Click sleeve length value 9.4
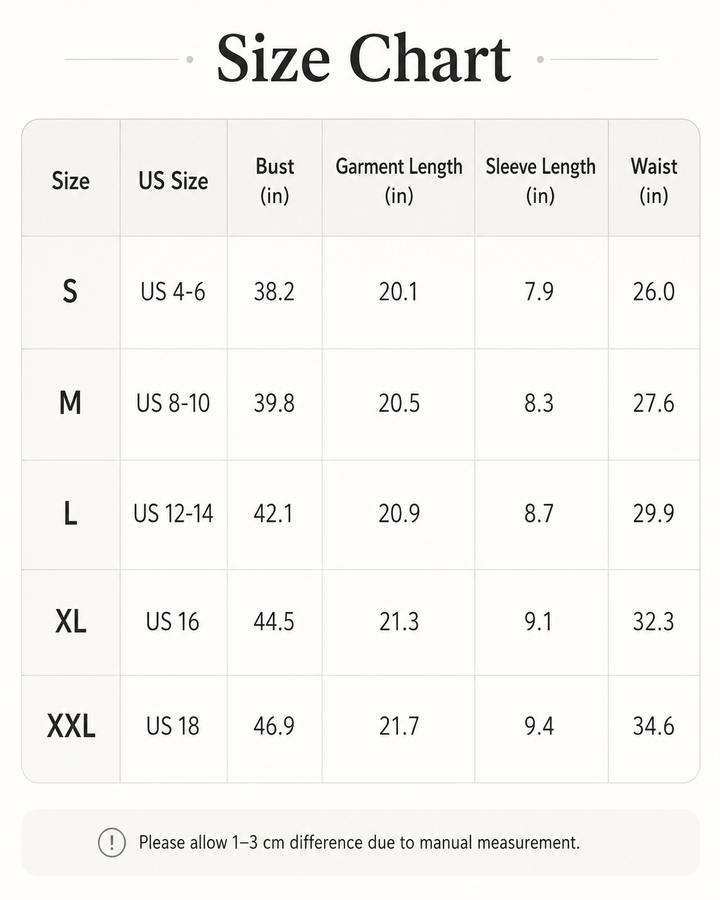 [x=539, y=727]
